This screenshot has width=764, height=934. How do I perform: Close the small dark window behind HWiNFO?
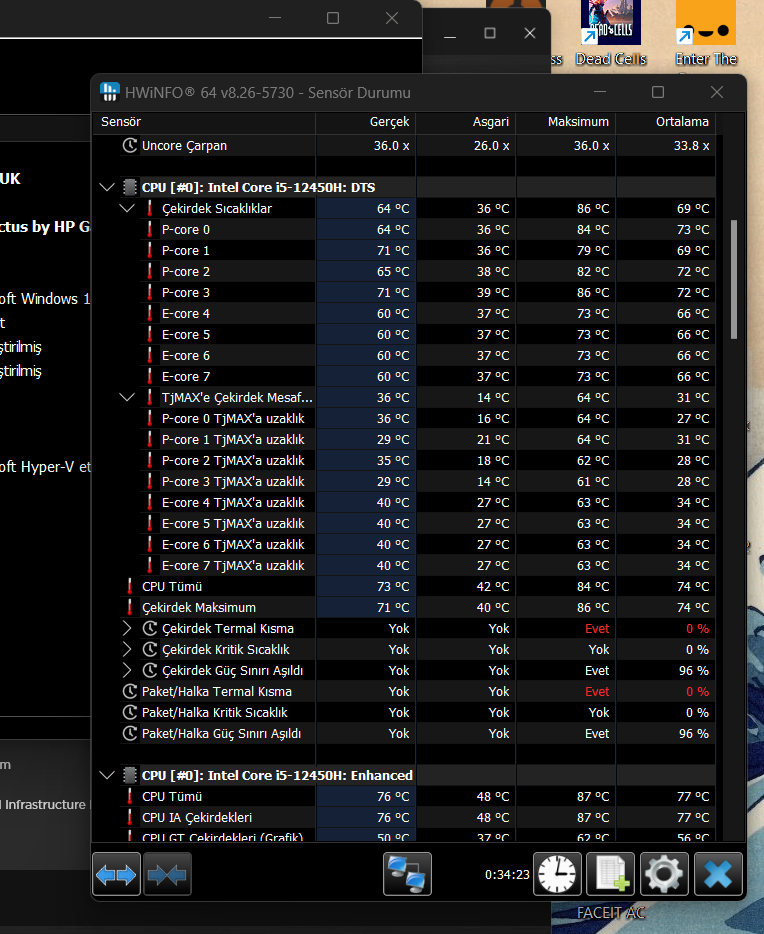530,33
